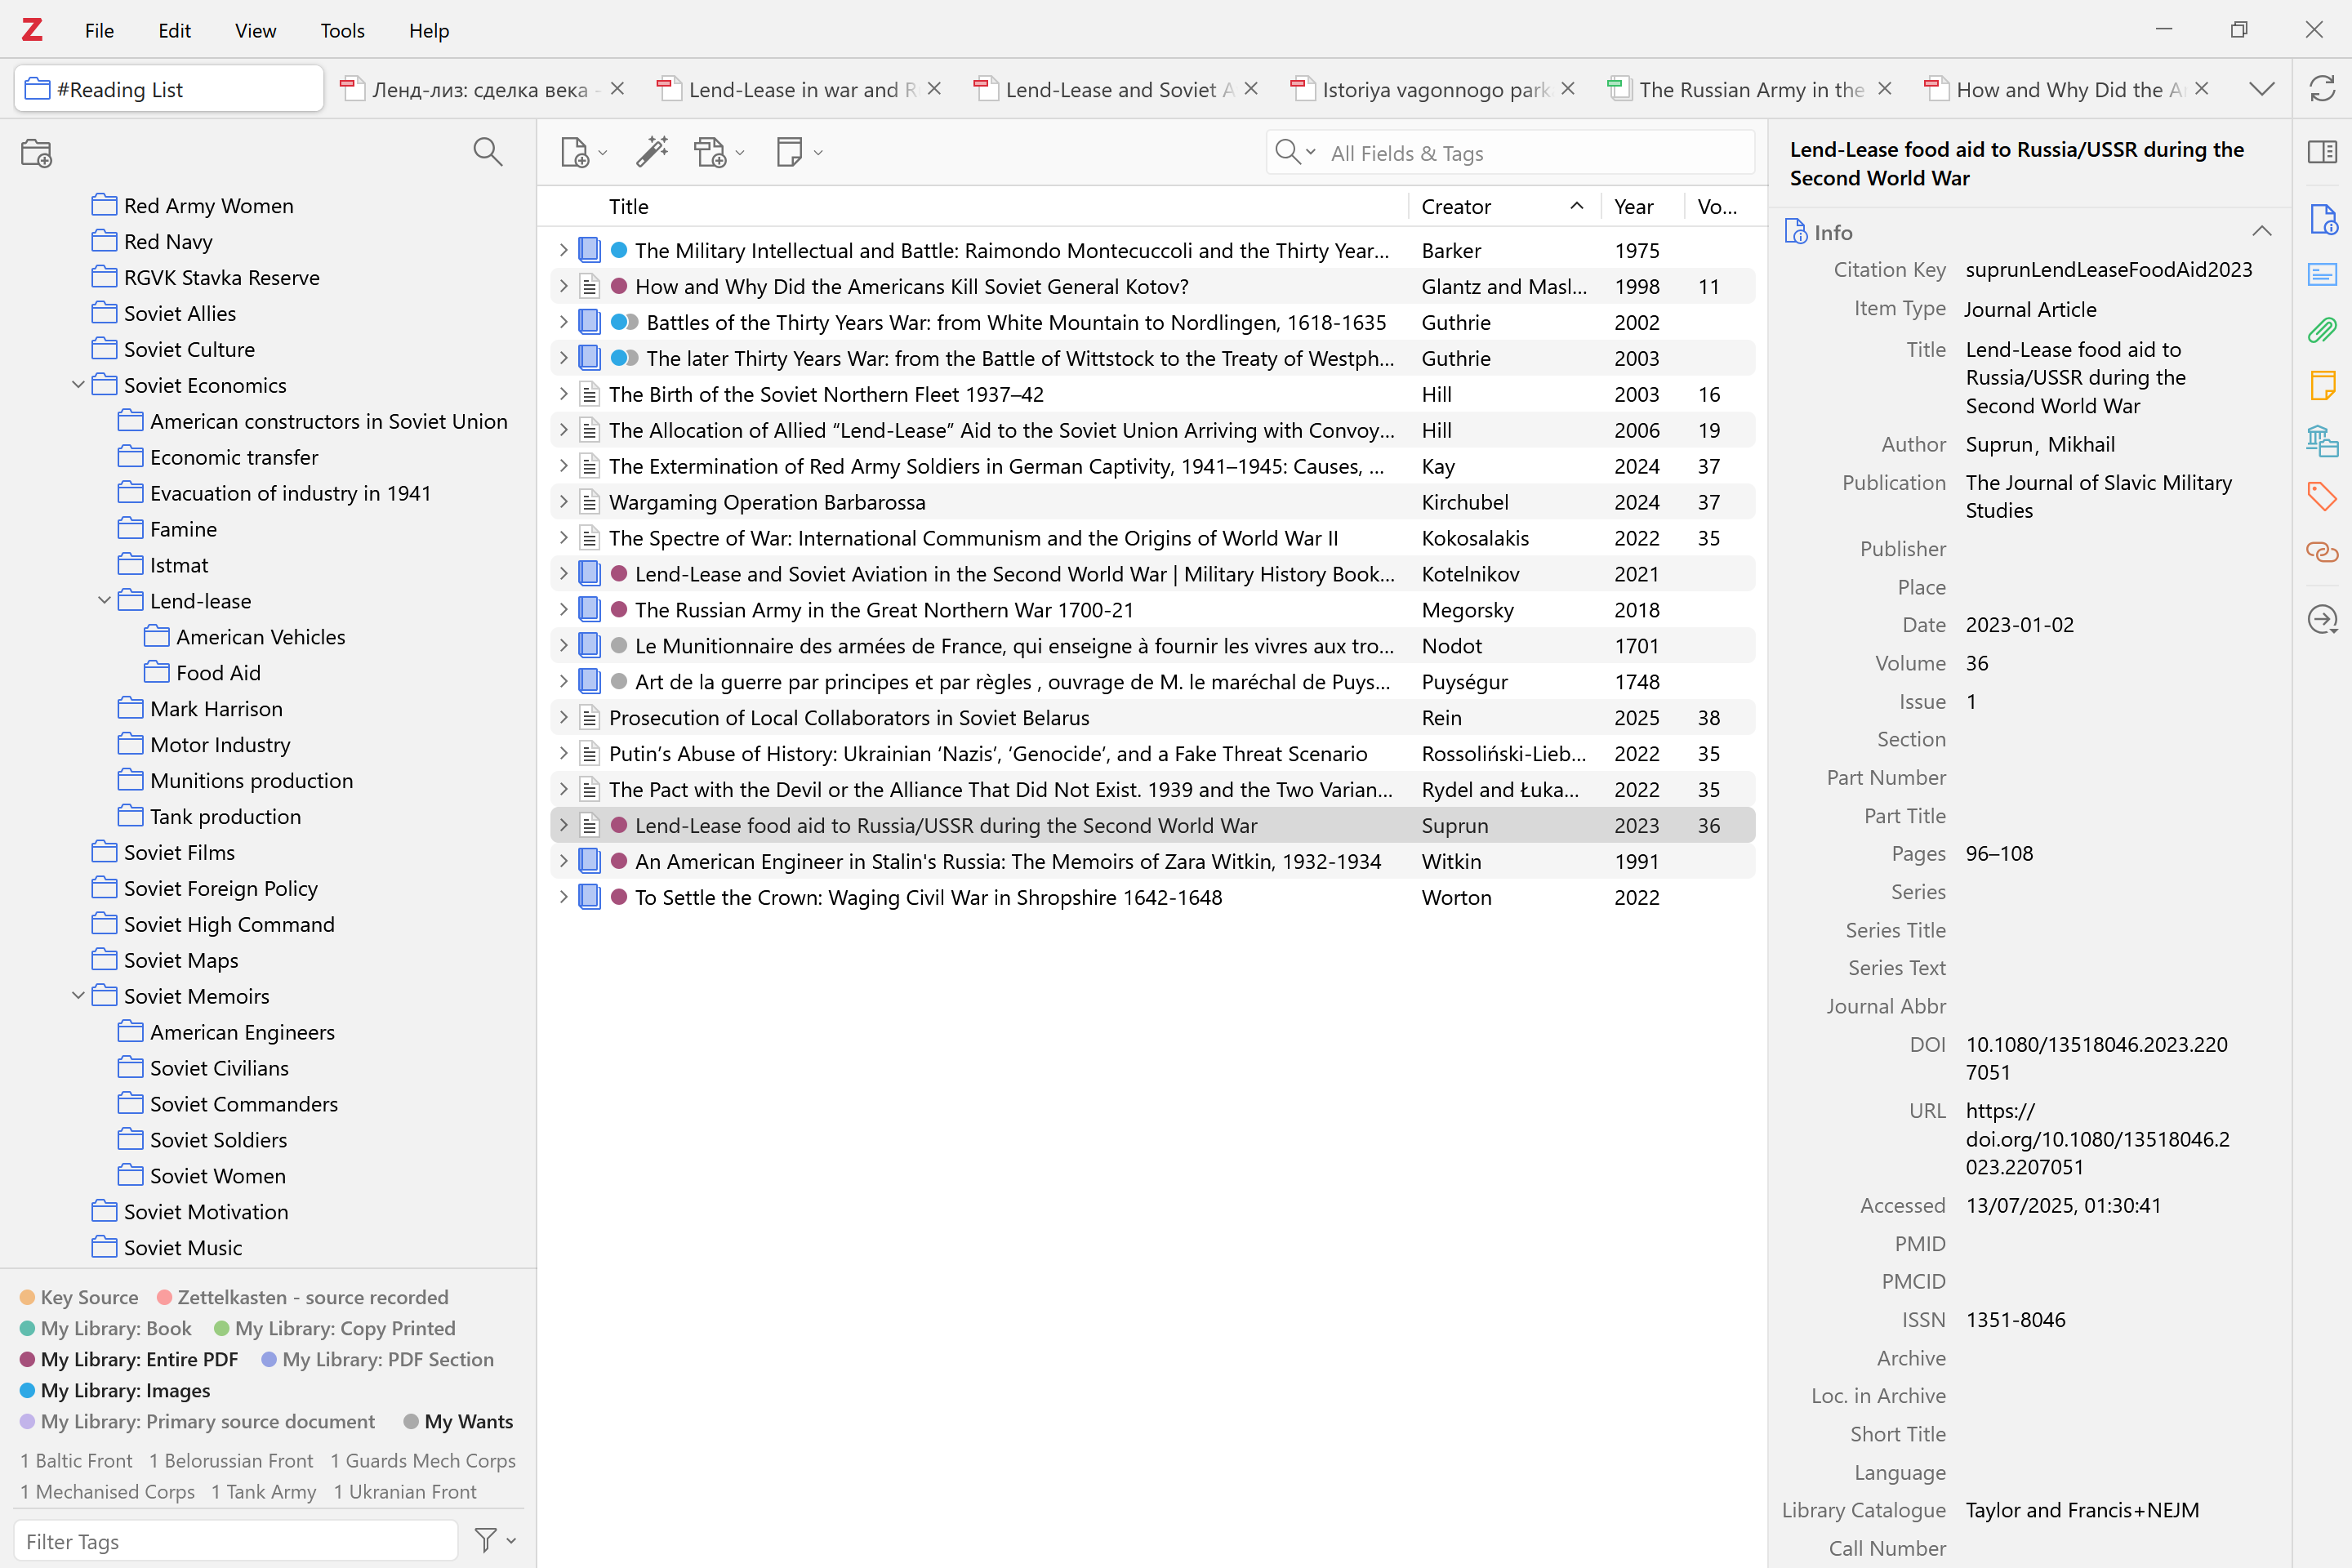Filter by My Library: Book tag
The height and width of the screenshot is (1568, 2352).
point(106,1328)
